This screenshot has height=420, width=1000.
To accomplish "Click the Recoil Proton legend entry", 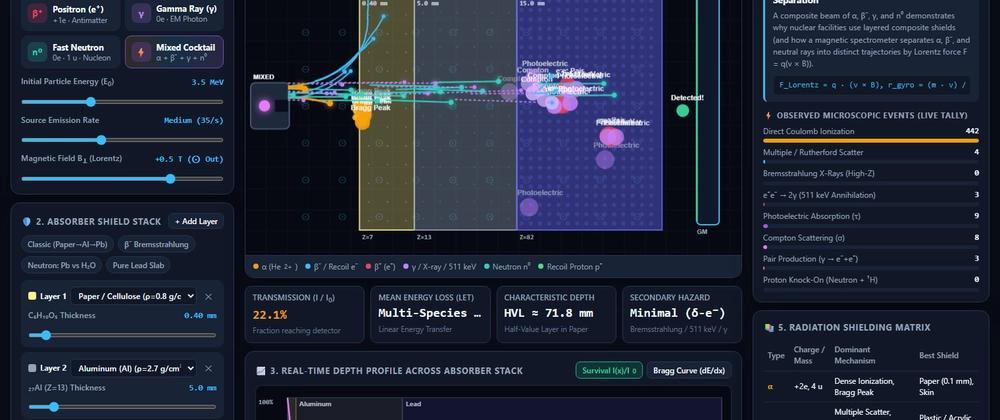I will (571, 267).
